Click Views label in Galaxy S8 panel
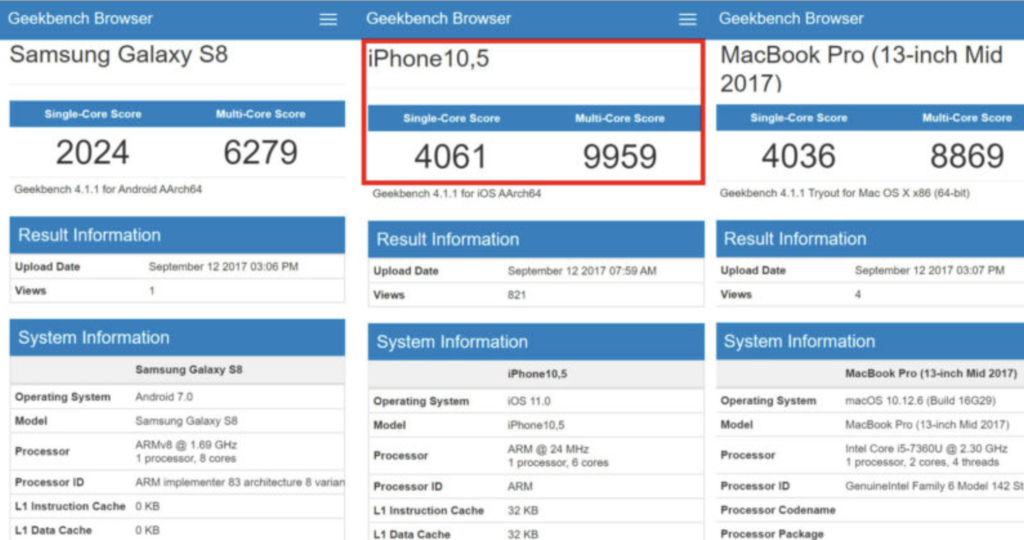 (31, 291)
